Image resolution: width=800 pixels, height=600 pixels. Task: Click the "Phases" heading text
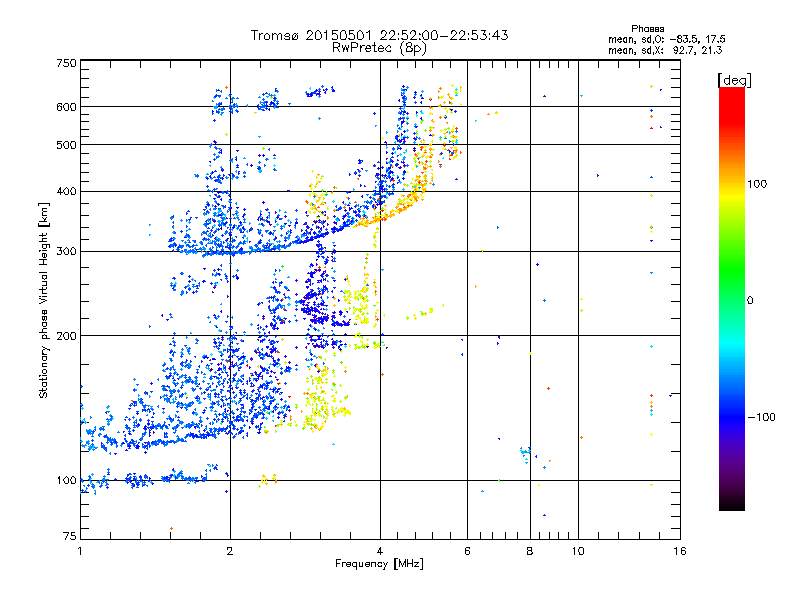click(647, 29)
